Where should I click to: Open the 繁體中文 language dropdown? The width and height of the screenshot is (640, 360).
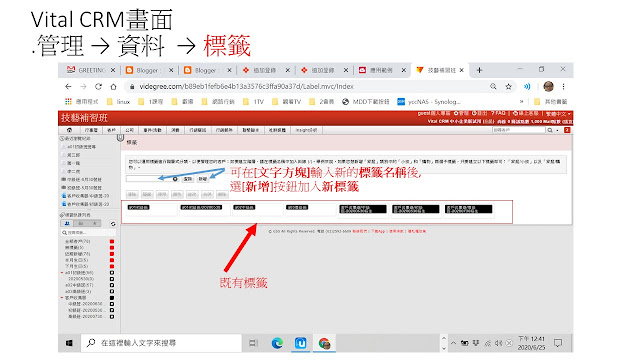[559, 113]
